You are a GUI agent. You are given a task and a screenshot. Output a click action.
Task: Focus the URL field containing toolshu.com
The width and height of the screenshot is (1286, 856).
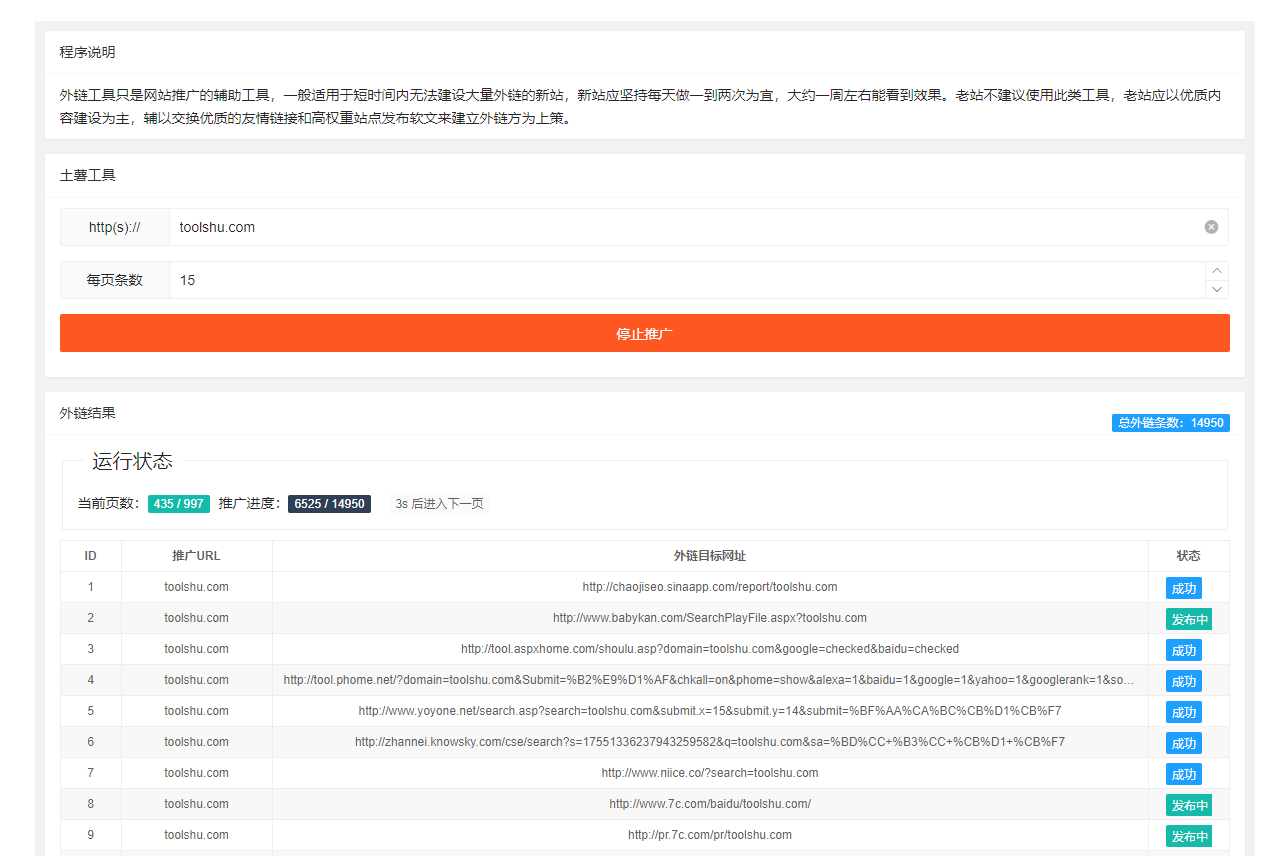tap(686, 227)
